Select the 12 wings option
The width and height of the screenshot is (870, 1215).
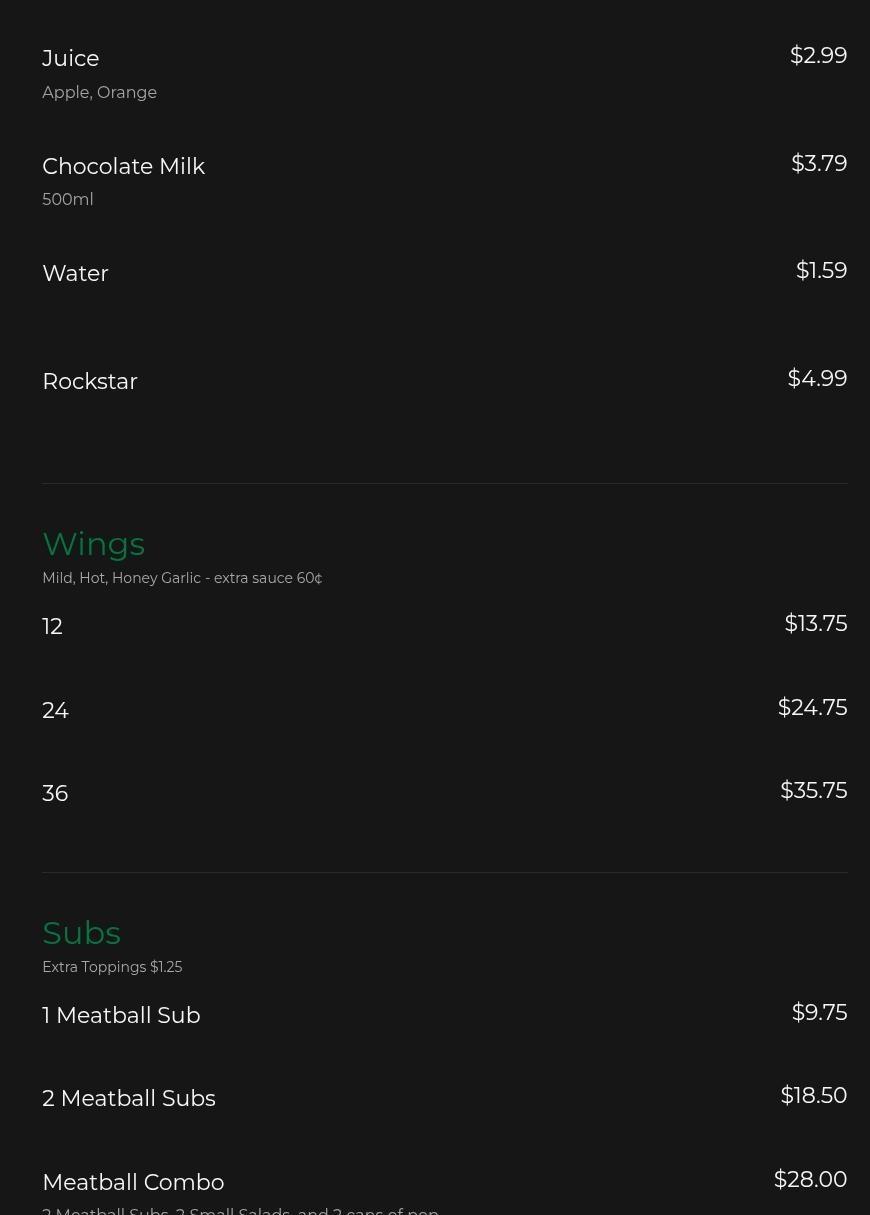52,627
